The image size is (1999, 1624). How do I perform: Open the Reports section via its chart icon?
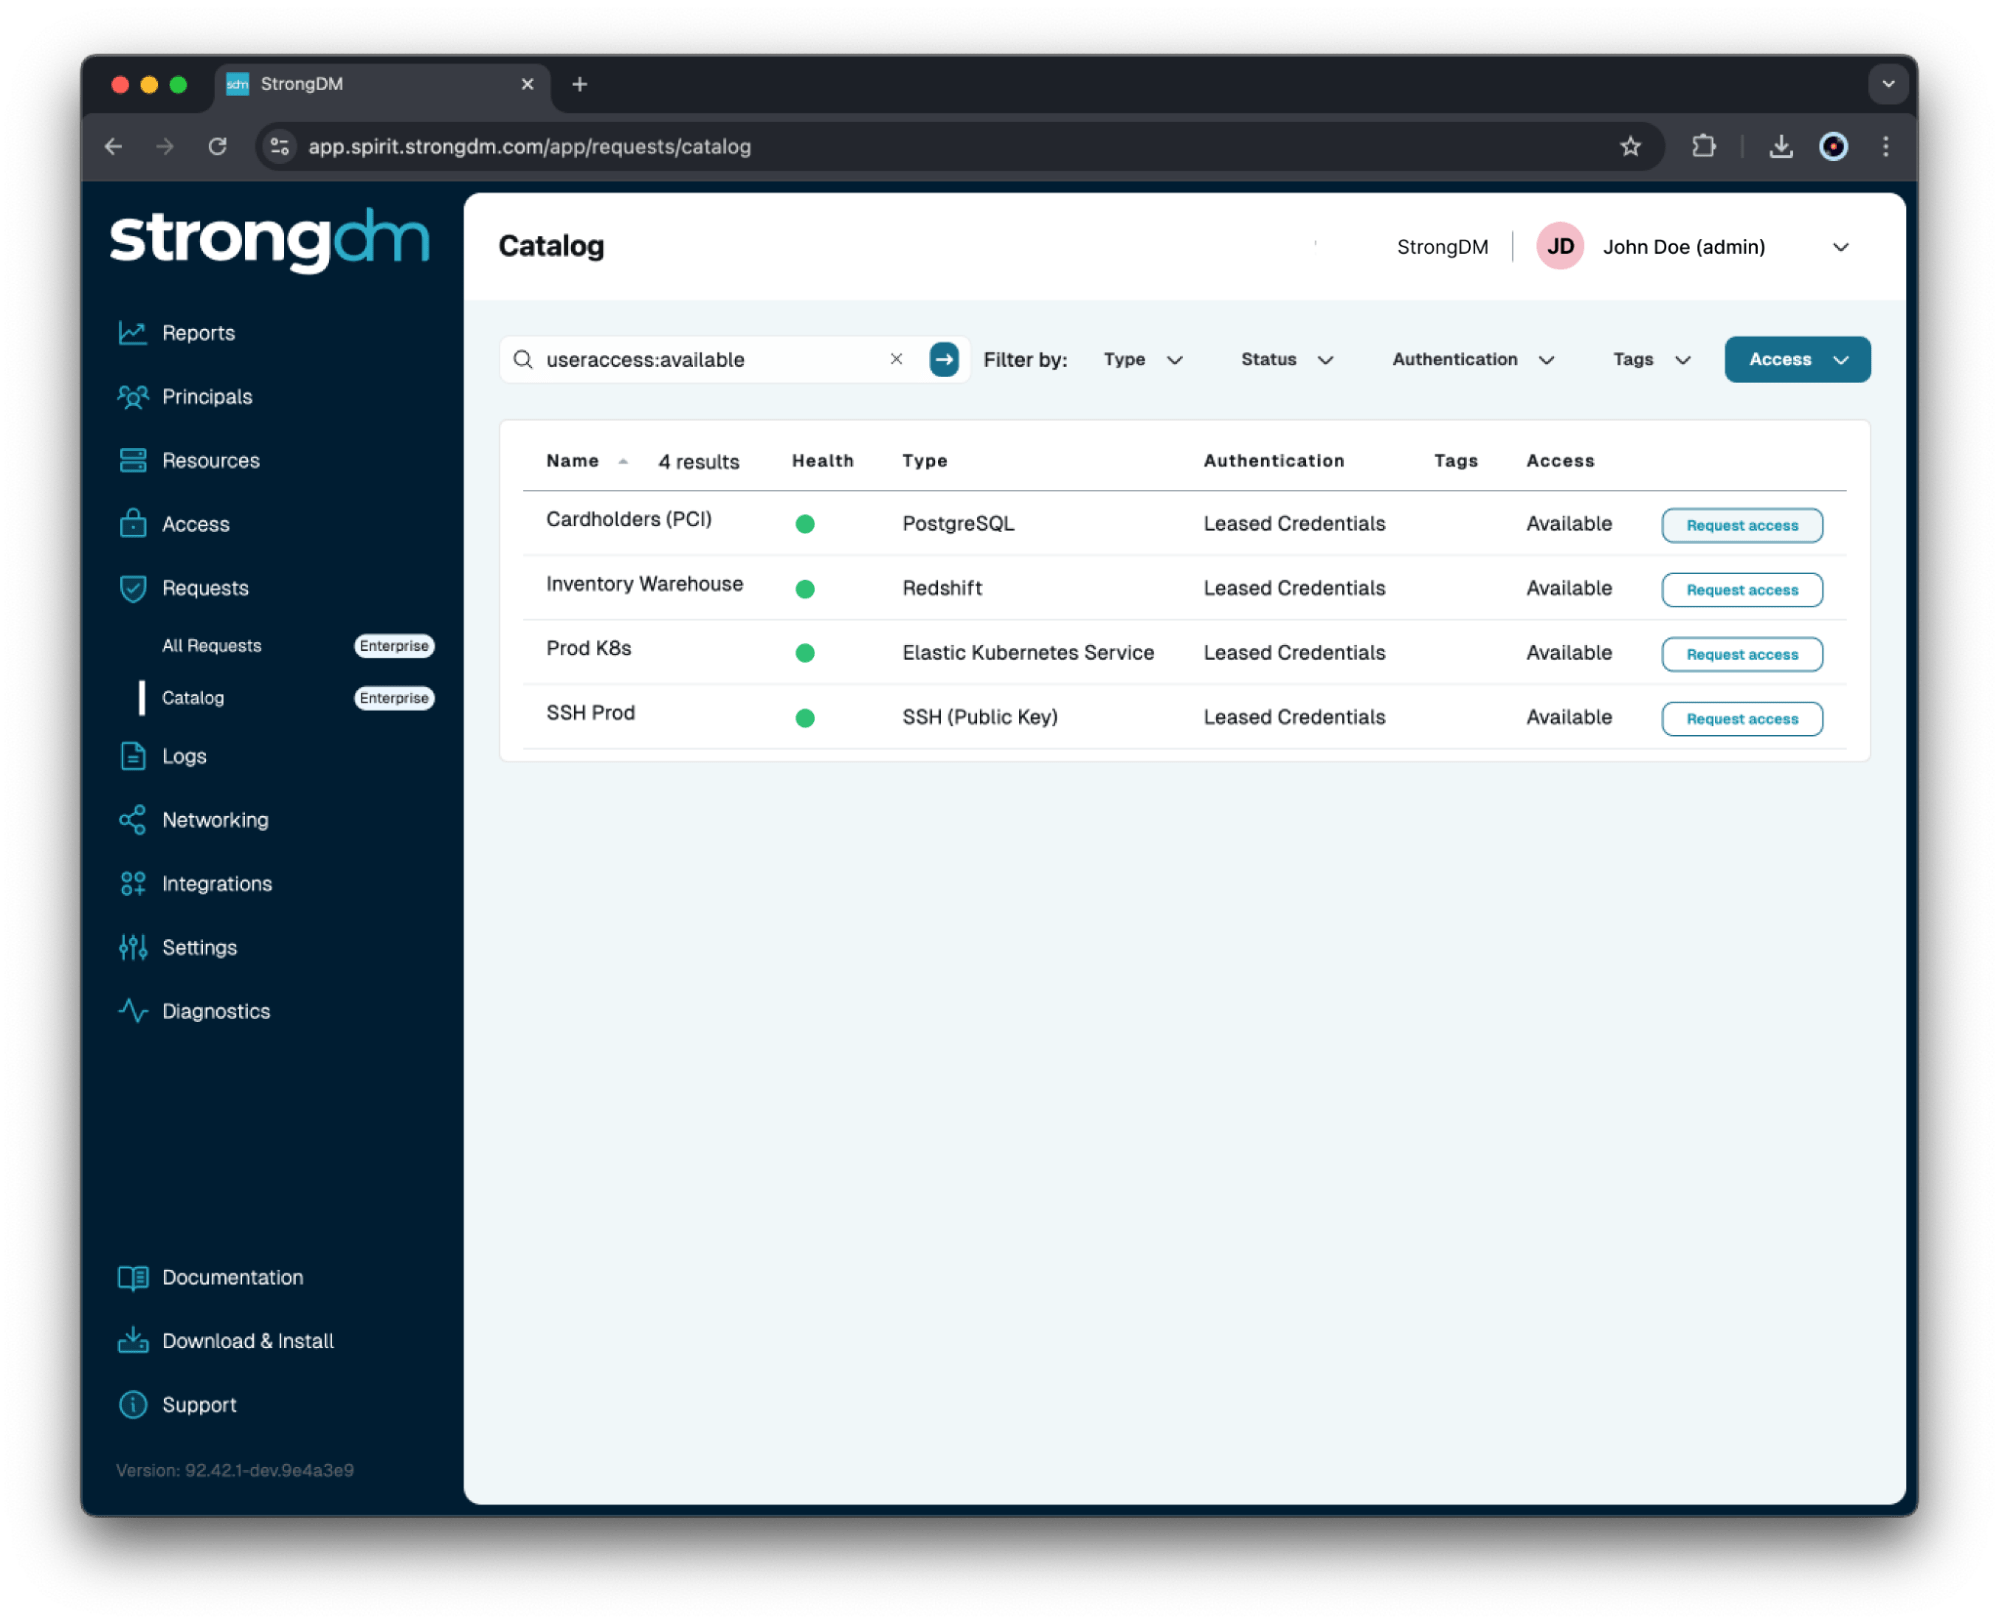pos(133,332)
